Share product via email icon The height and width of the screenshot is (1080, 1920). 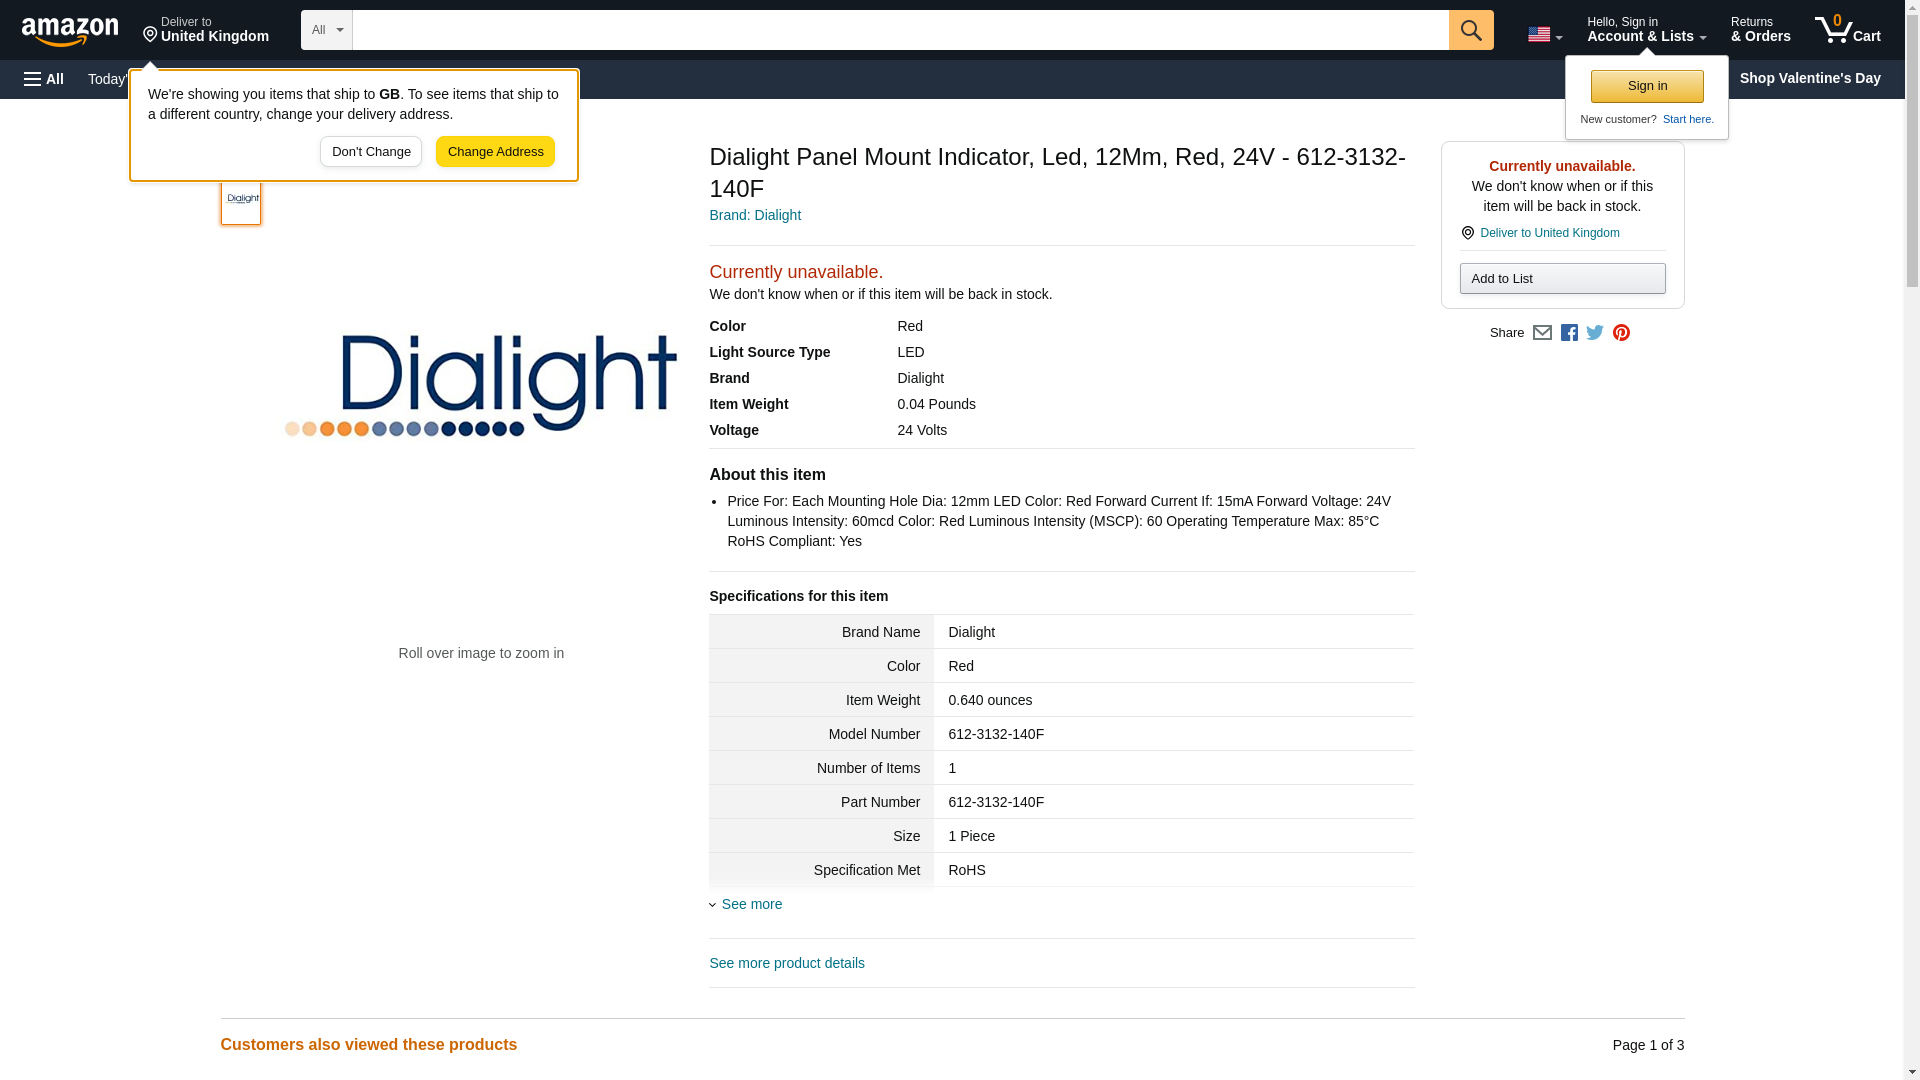point(1542,333)
